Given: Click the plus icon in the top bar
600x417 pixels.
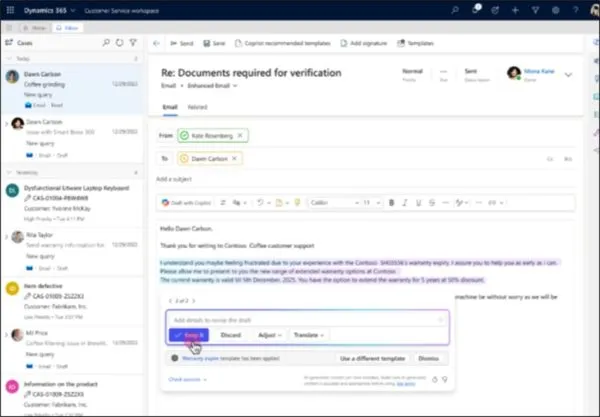Looking at the screenshot, I should [x=515, y=10].
